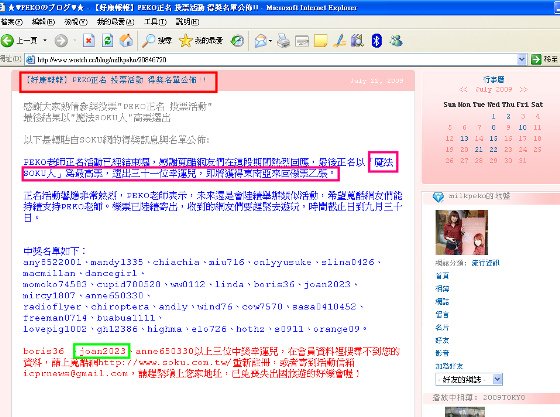Select calendar date 10

(522, 127)
